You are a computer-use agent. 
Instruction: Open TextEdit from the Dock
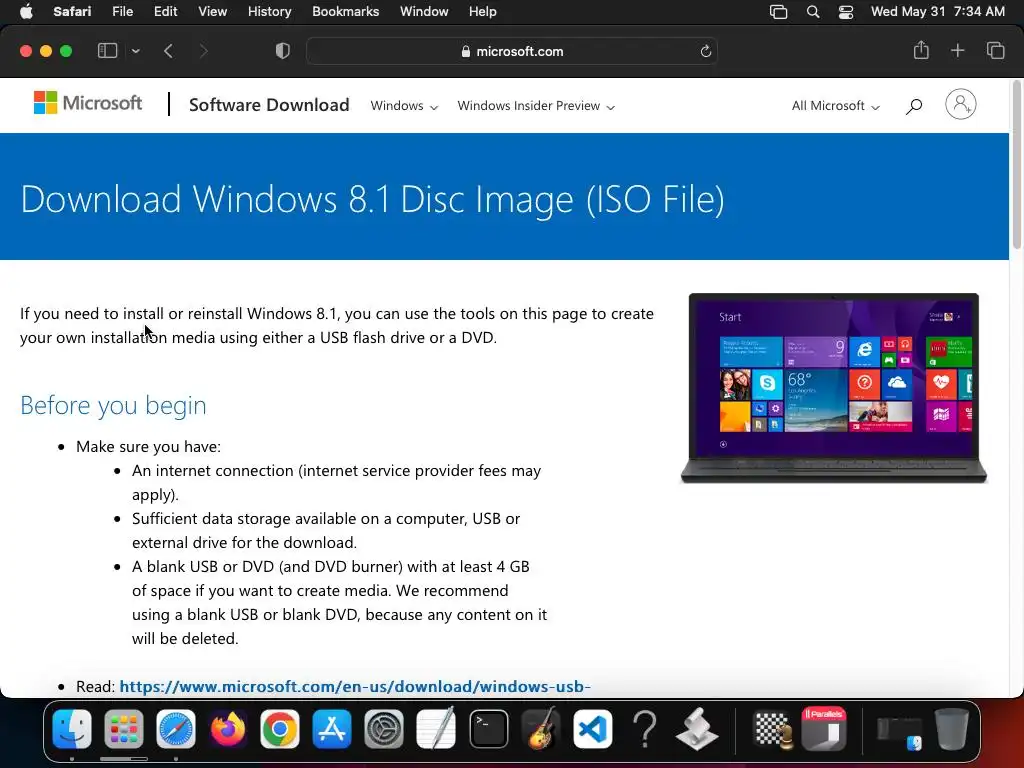436,729
